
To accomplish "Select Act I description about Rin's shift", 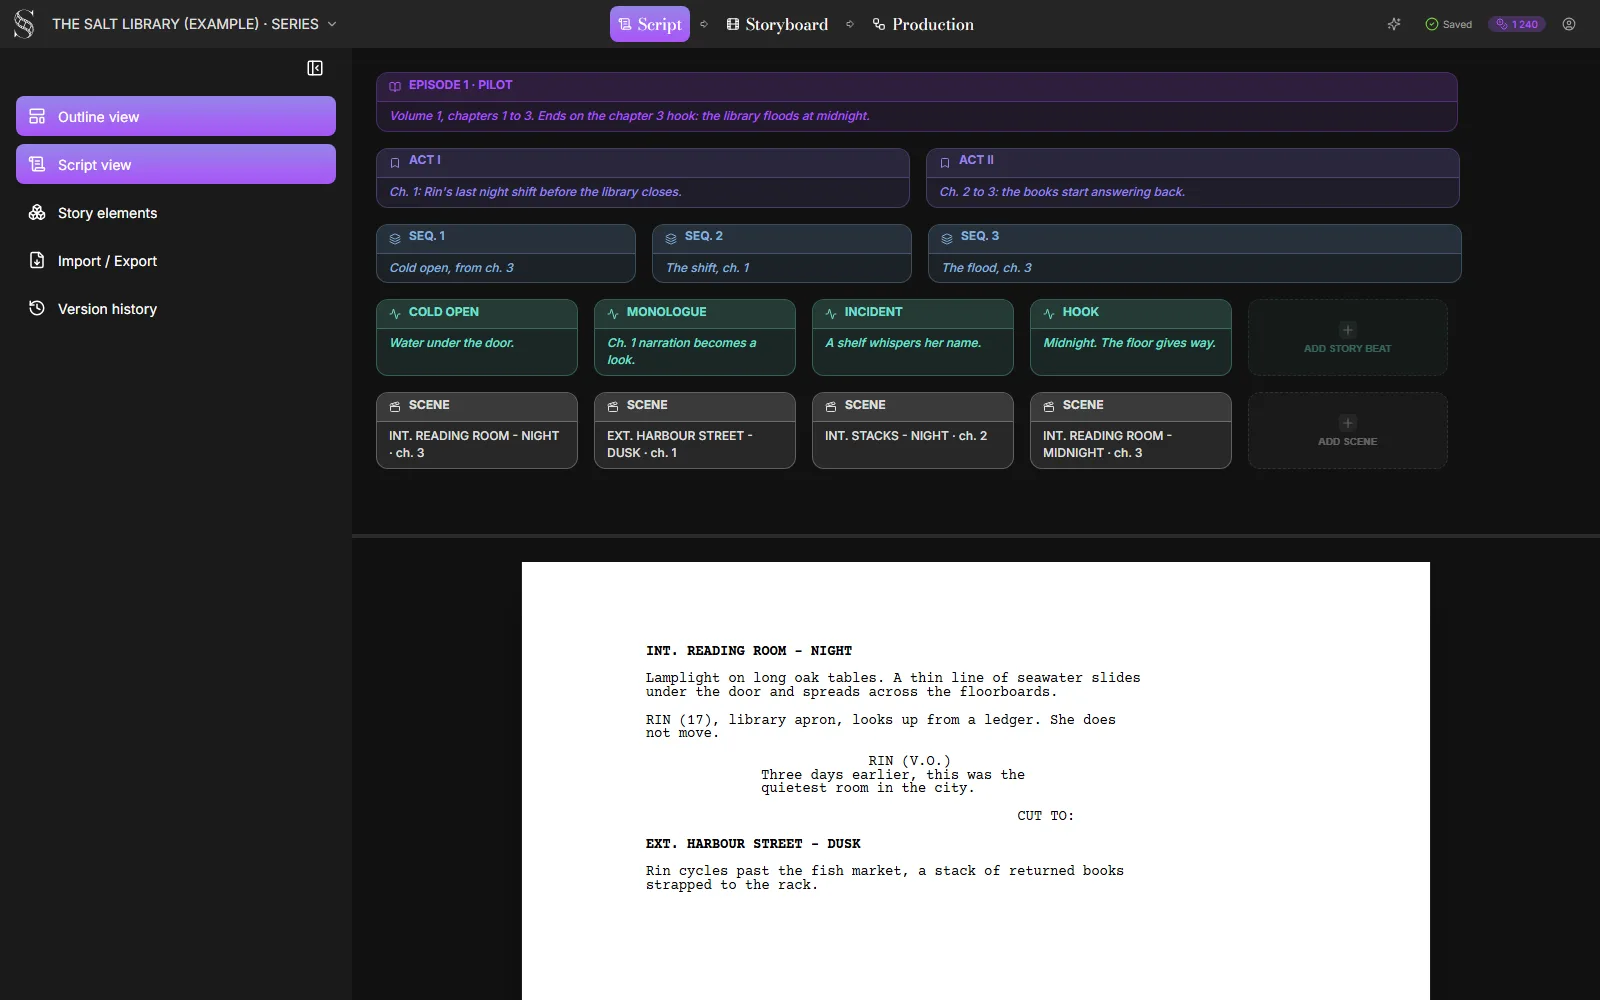I will point(536,192).
